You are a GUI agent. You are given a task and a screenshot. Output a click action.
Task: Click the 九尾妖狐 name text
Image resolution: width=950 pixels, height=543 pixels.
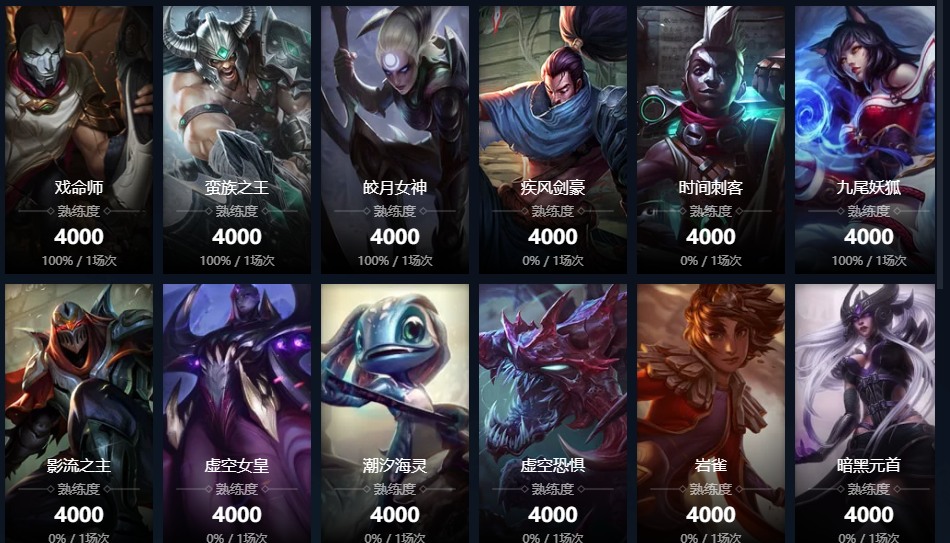[869, 188]
